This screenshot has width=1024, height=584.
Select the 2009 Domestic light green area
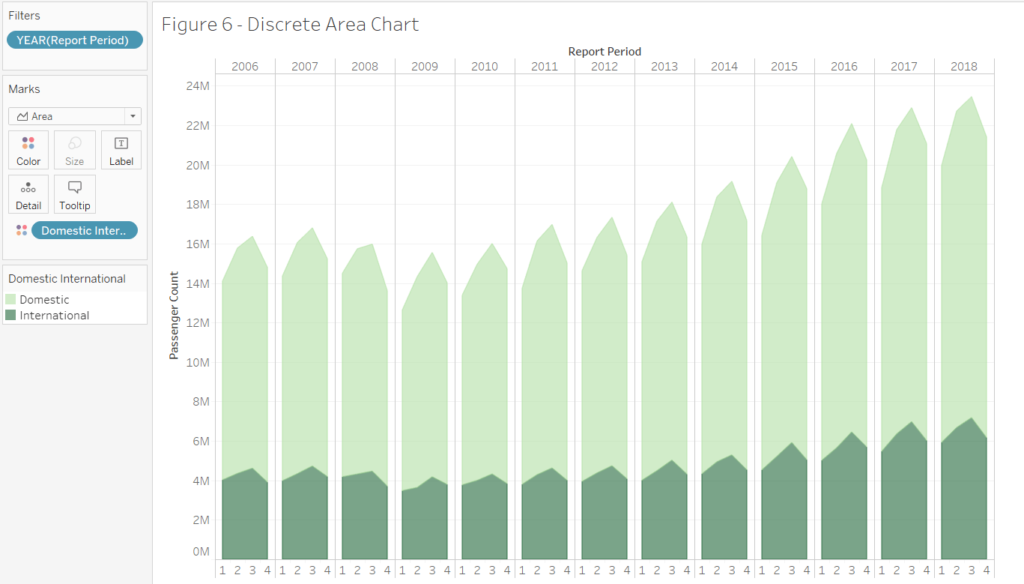[x=425, y=379]
